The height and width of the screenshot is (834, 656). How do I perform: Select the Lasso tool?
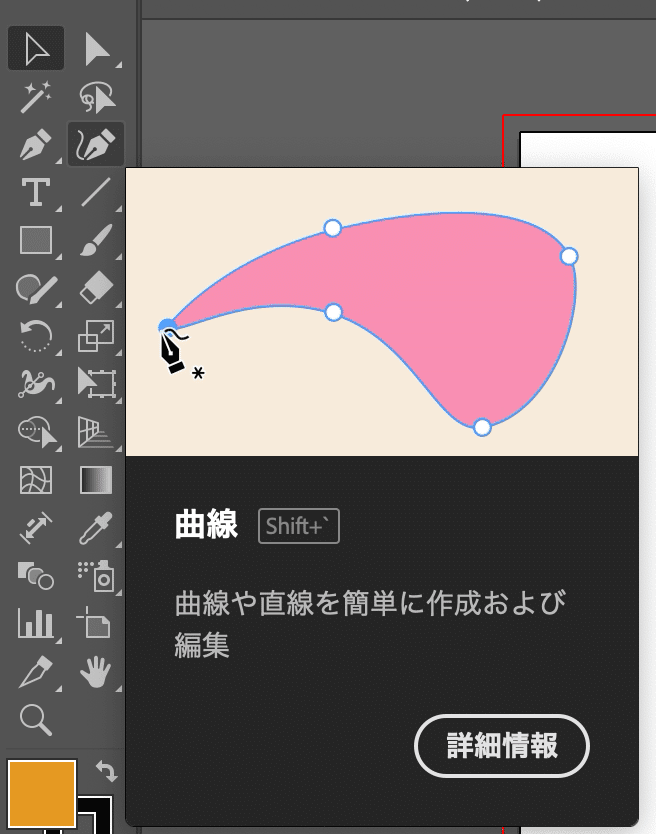pyautogui.click(x=96, y=97)
